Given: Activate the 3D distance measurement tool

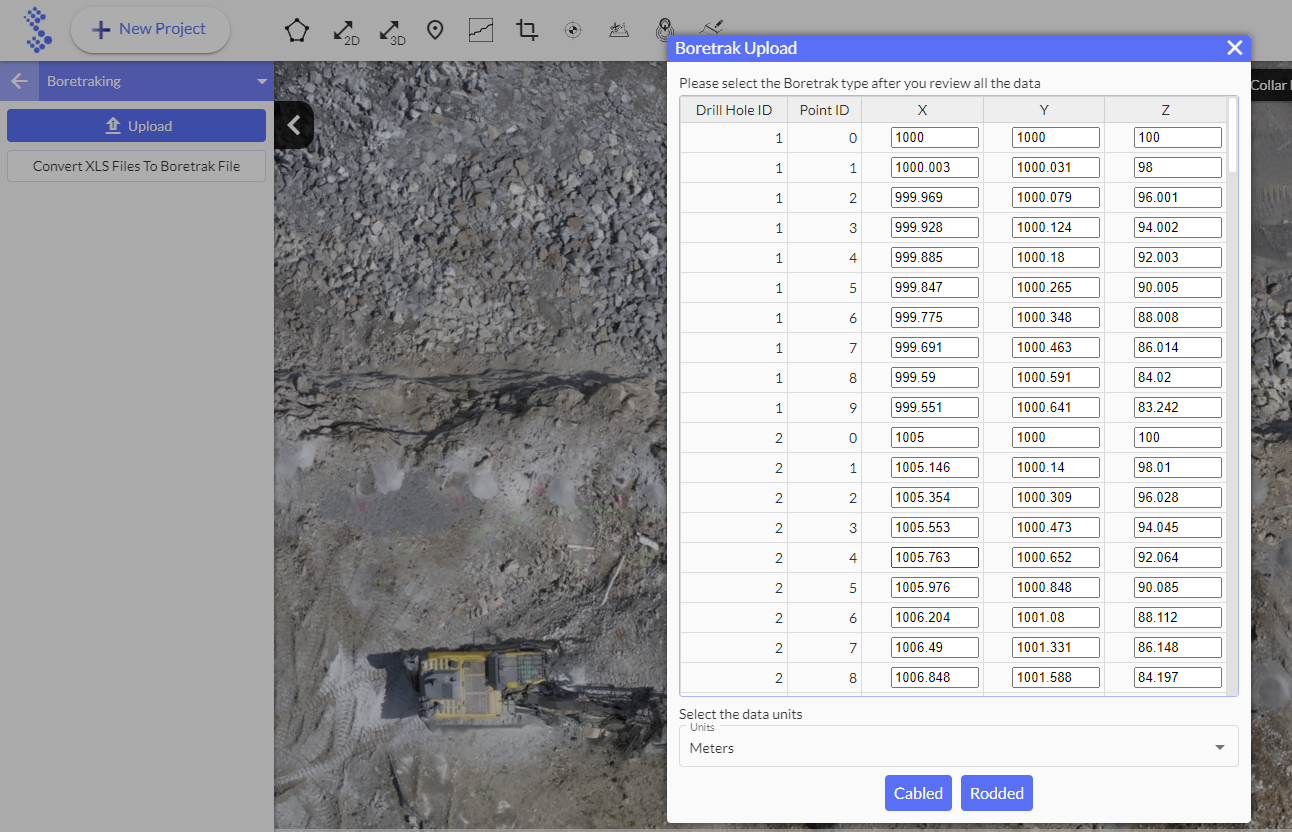Looking at the screenshot, I should [x=391, y=31].
